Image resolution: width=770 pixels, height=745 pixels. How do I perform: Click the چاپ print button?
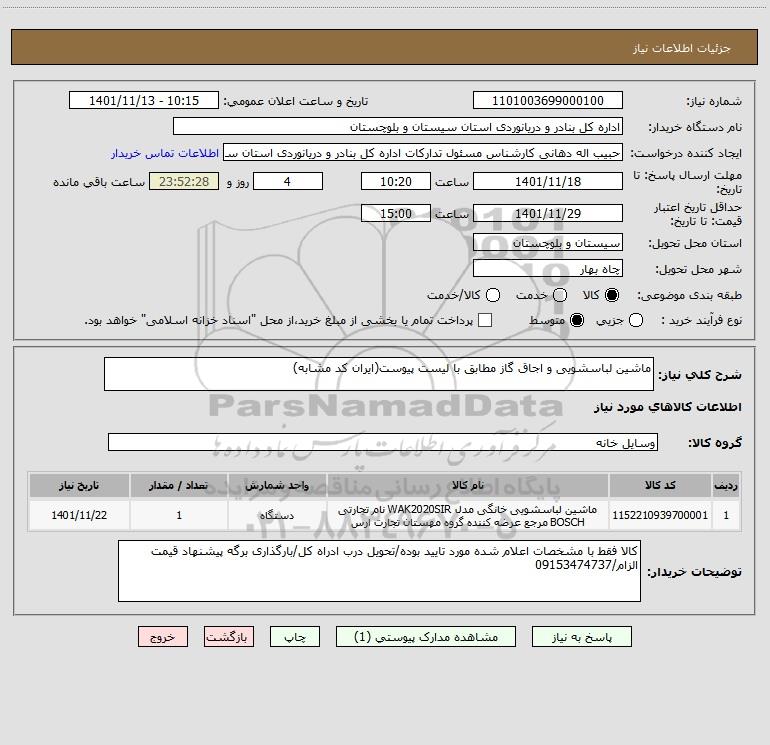[295, 637]
